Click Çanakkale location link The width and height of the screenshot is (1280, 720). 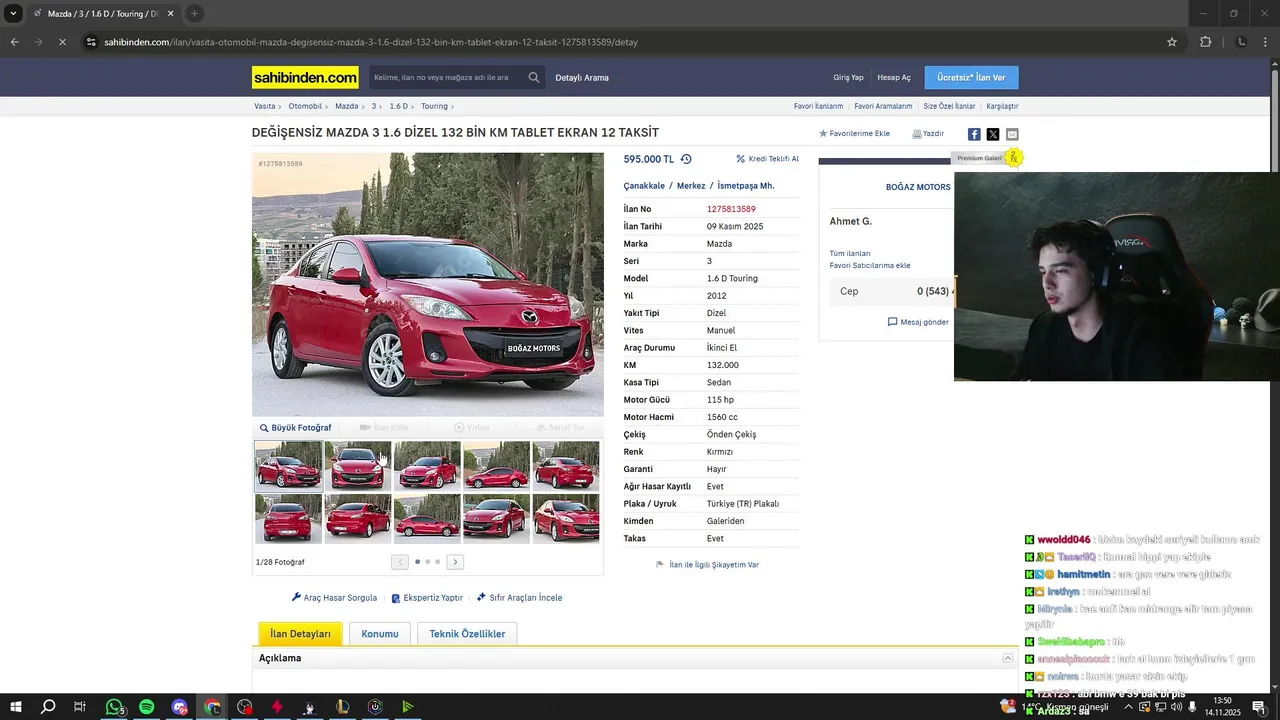pyautogui.click(x=644, y=186)
